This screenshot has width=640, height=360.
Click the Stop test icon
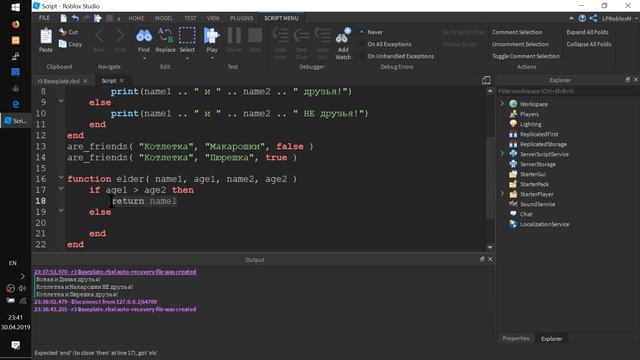coord(255,36)
